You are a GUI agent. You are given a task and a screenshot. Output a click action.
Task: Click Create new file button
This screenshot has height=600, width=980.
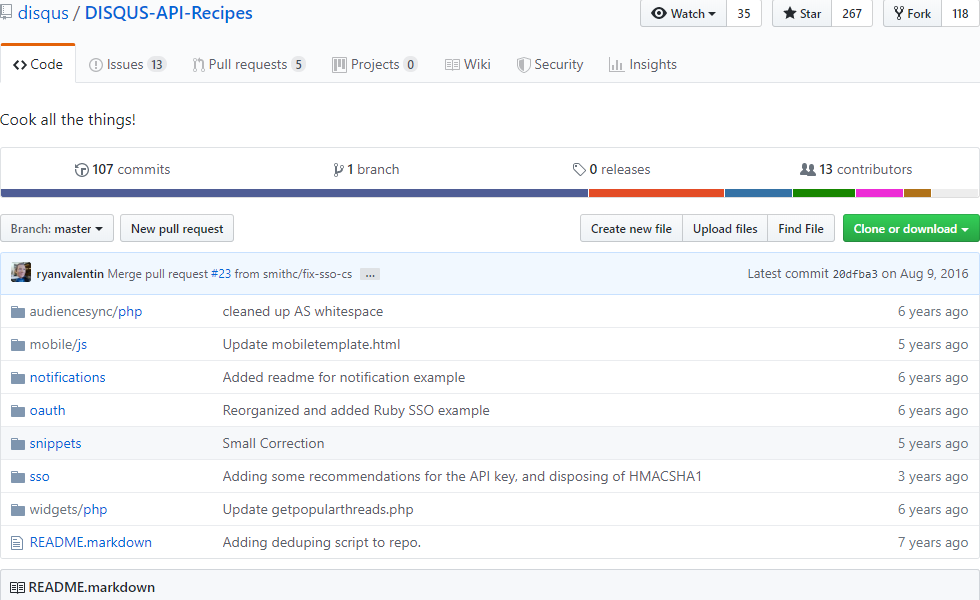click(x=631, y=229)
